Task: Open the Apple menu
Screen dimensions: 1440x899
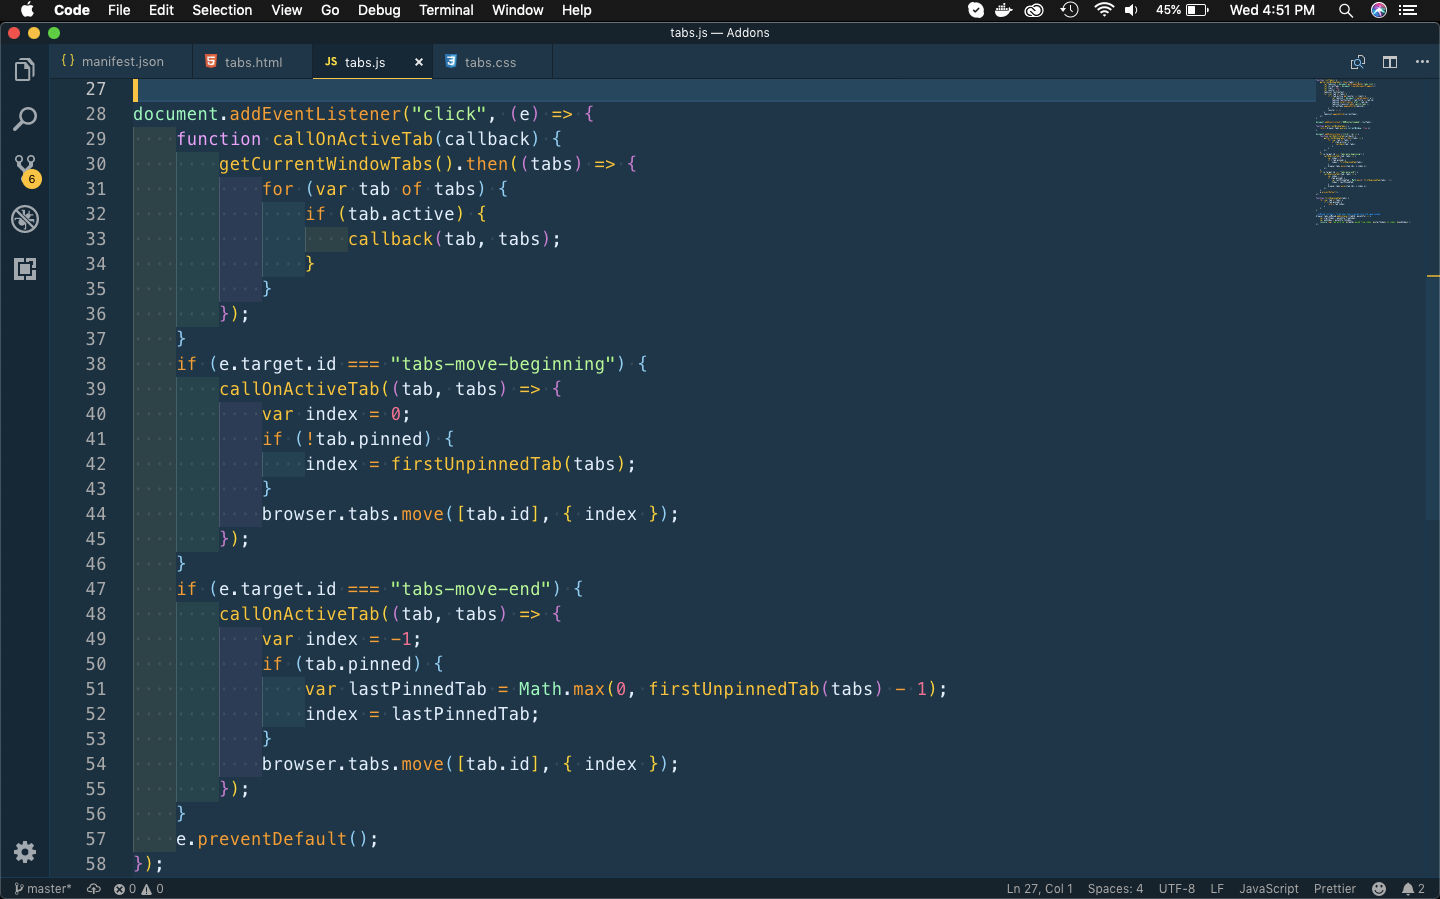Action: tap(28, 10)
